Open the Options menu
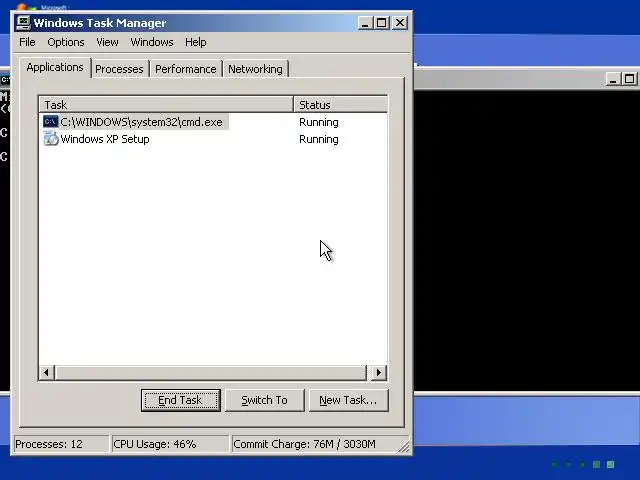 pos(66,42)
